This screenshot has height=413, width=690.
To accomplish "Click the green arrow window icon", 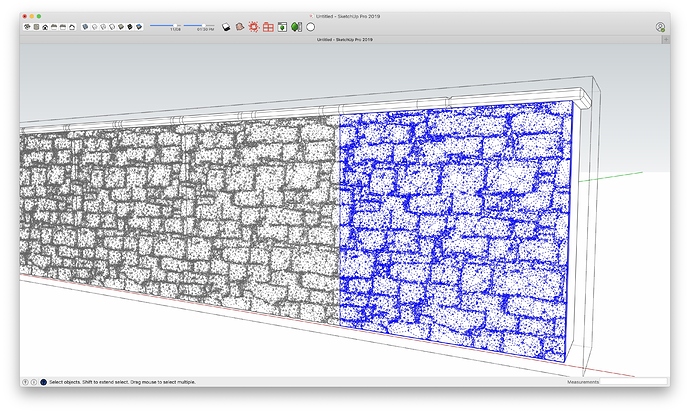I will pos(283,27).
